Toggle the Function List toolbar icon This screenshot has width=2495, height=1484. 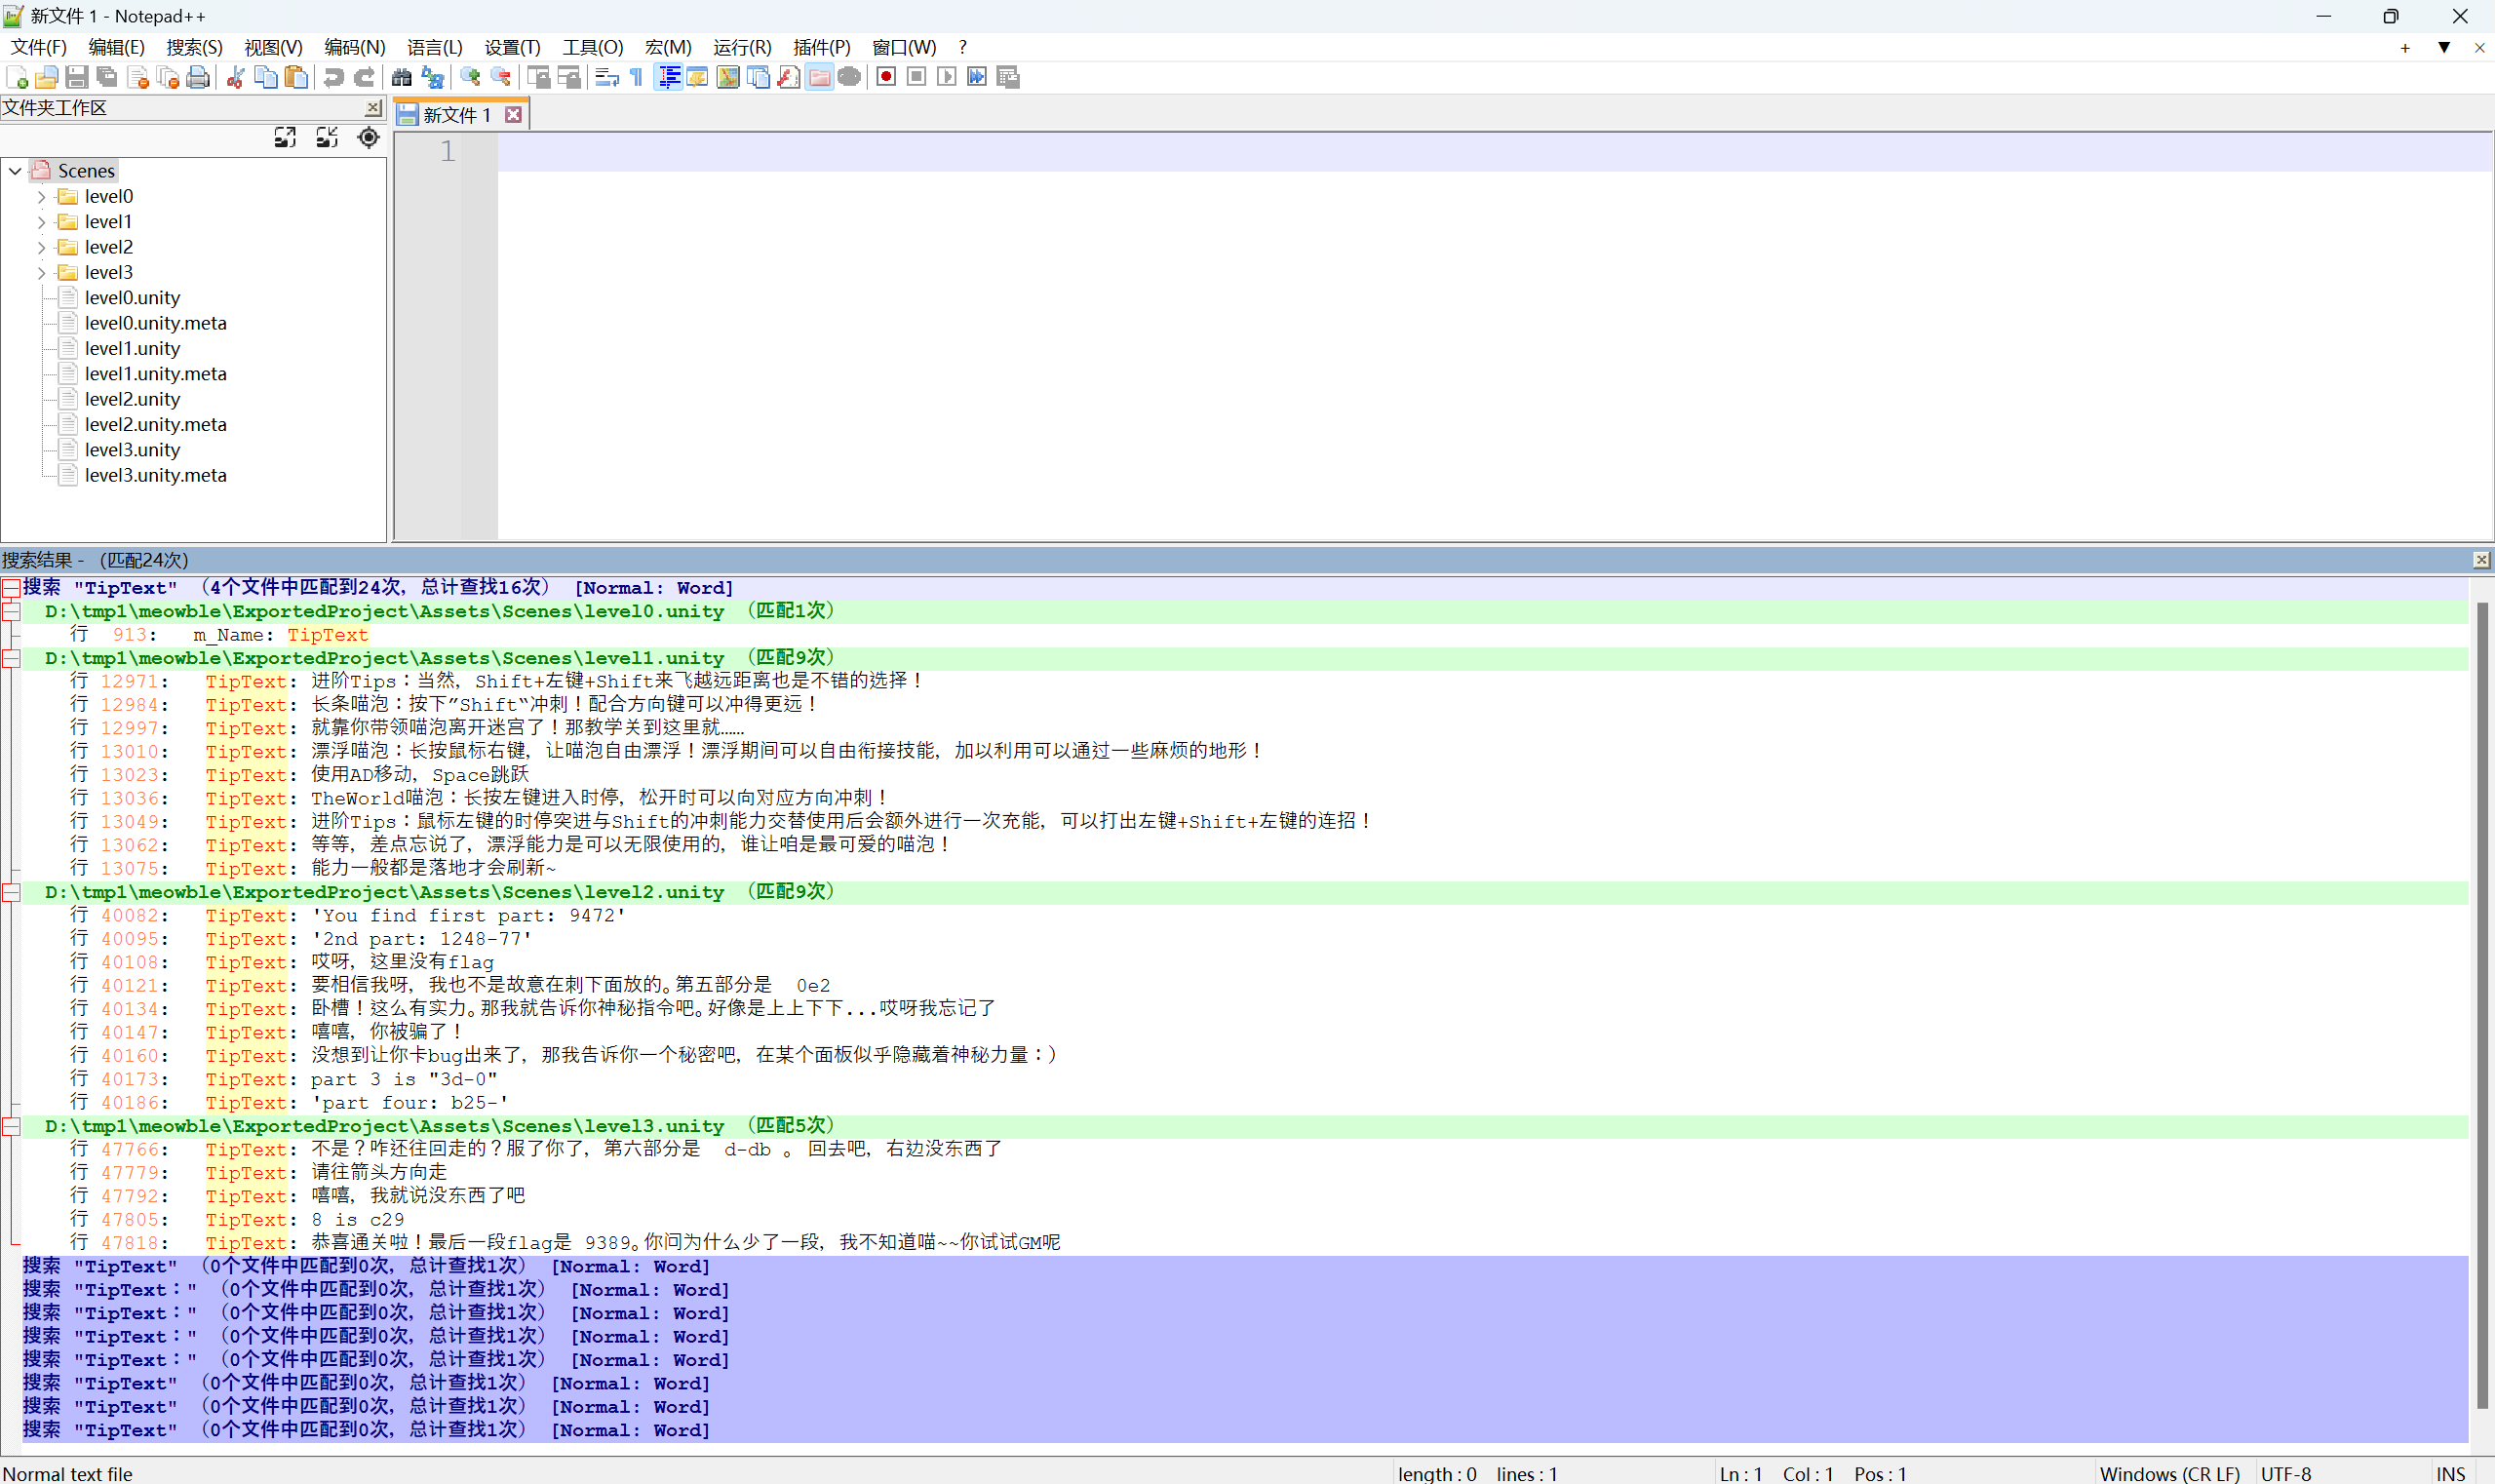[x=788, y=77]
